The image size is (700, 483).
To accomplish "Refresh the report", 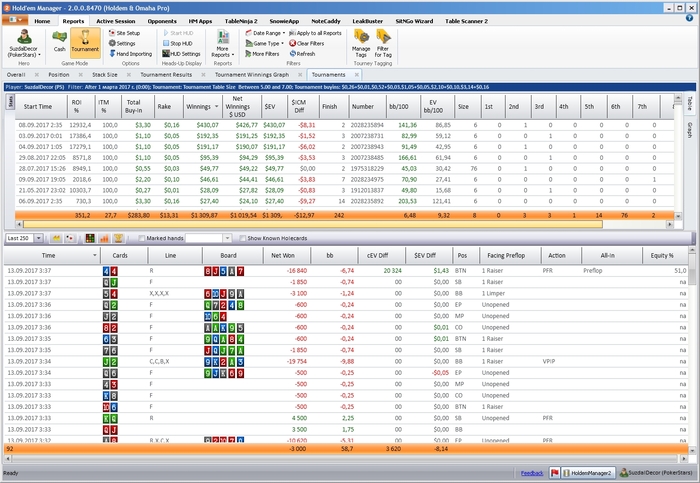I will (x=302, y=54).
